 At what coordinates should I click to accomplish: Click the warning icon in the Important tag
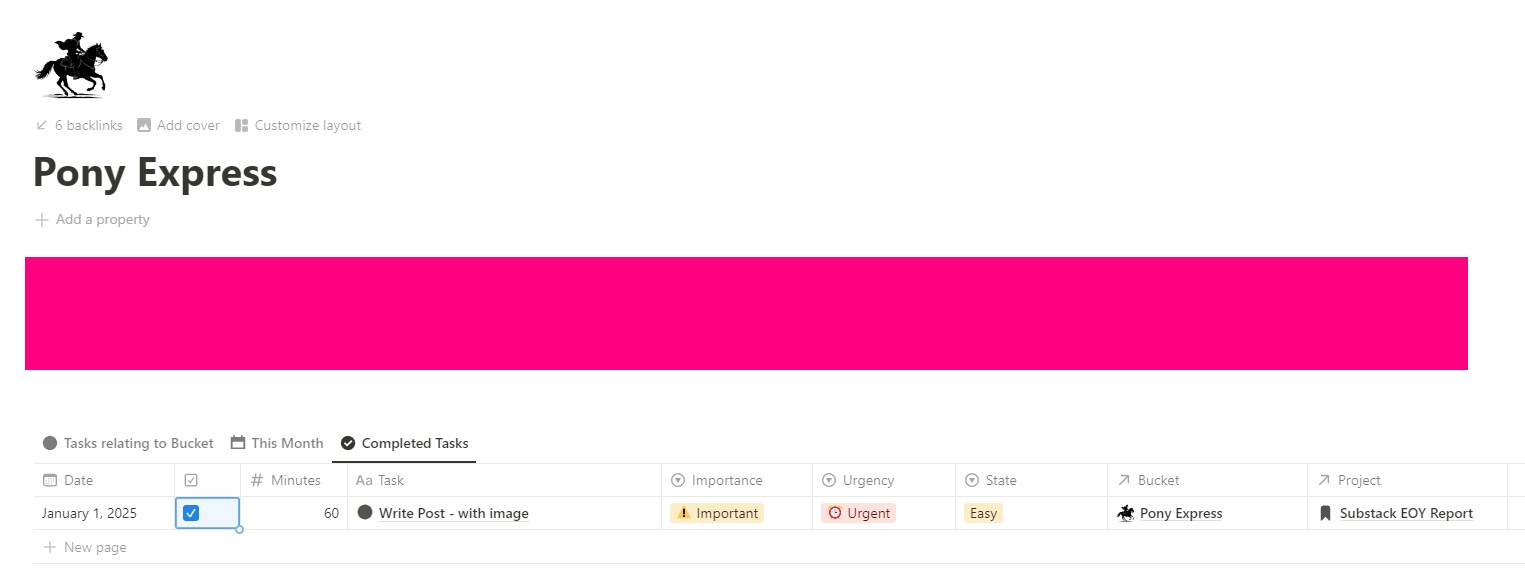click(x=684, y=513)
